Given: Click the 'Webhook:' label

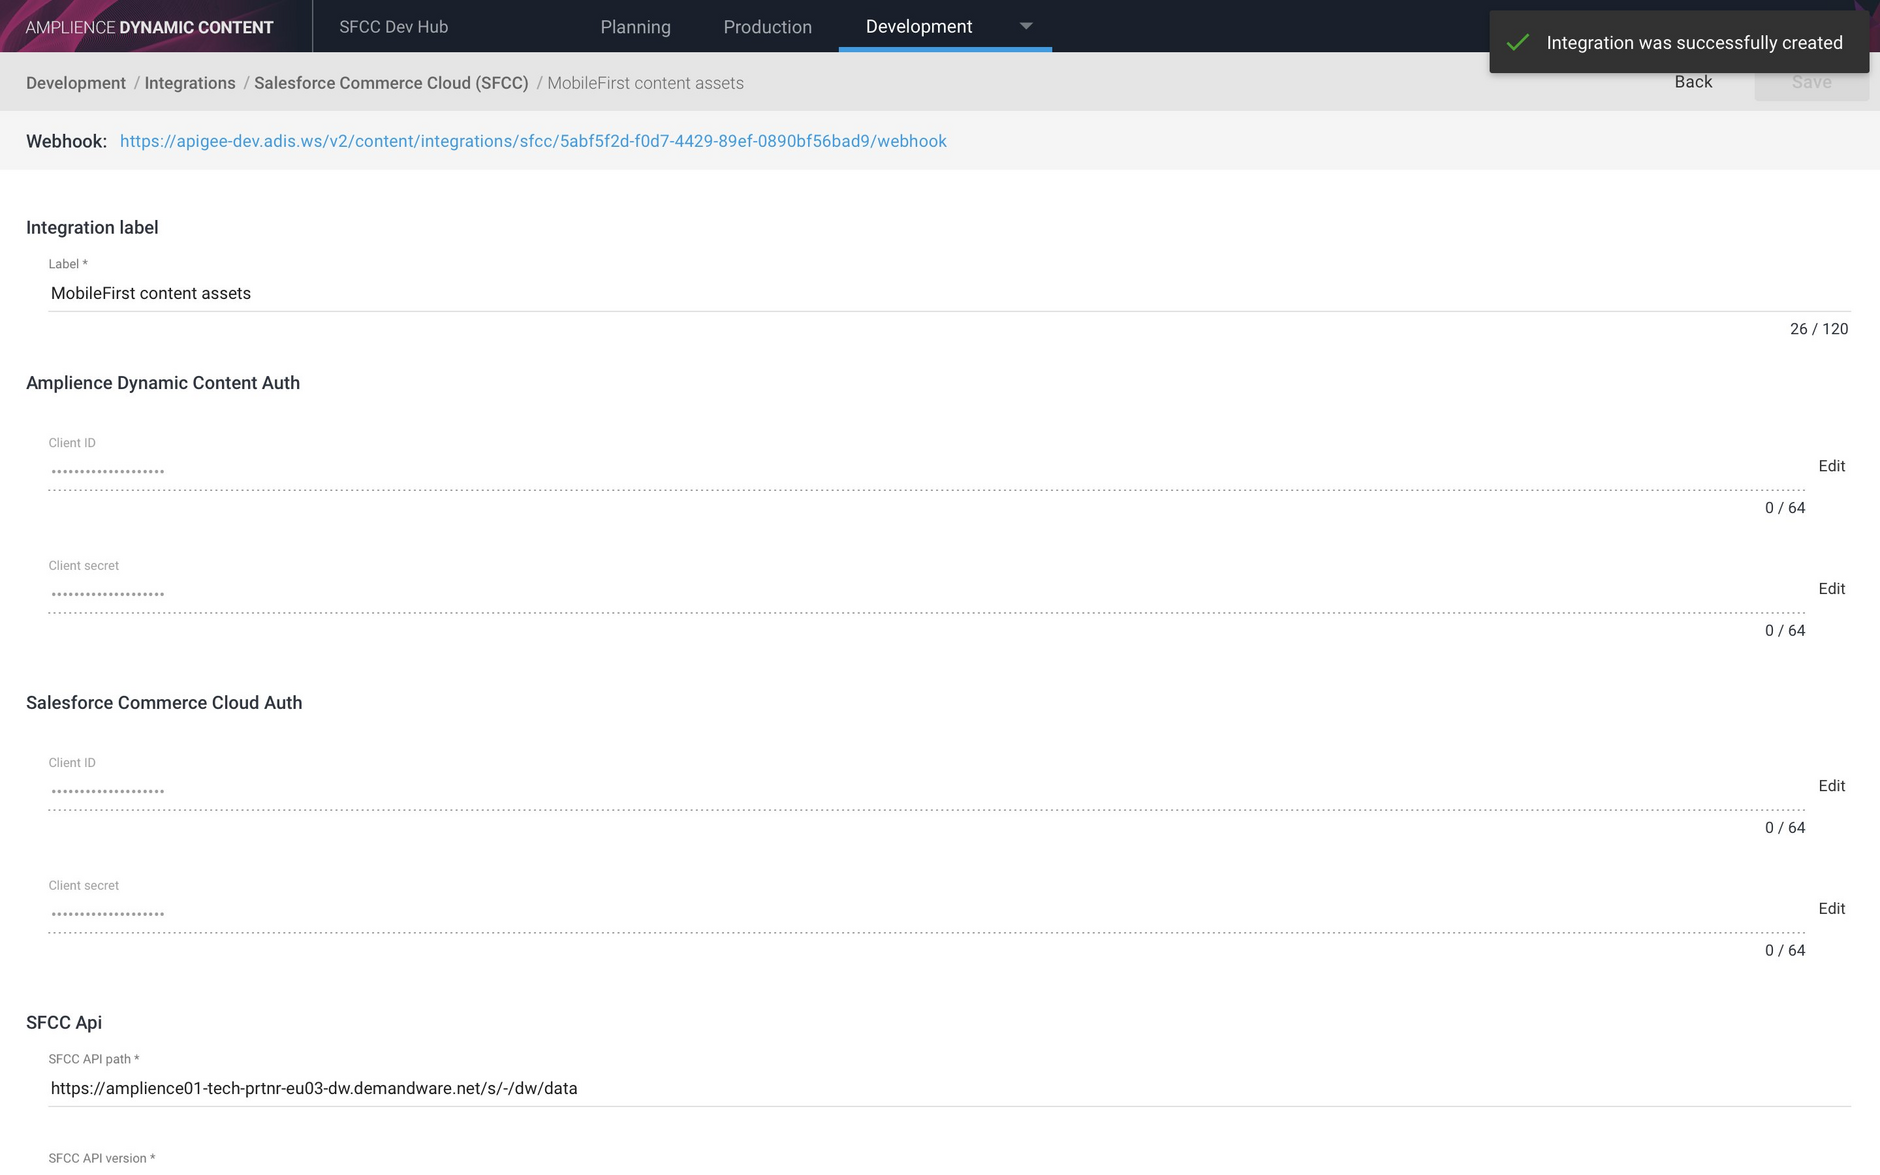Looking at the screenshot, I should (x=66, y=141).
